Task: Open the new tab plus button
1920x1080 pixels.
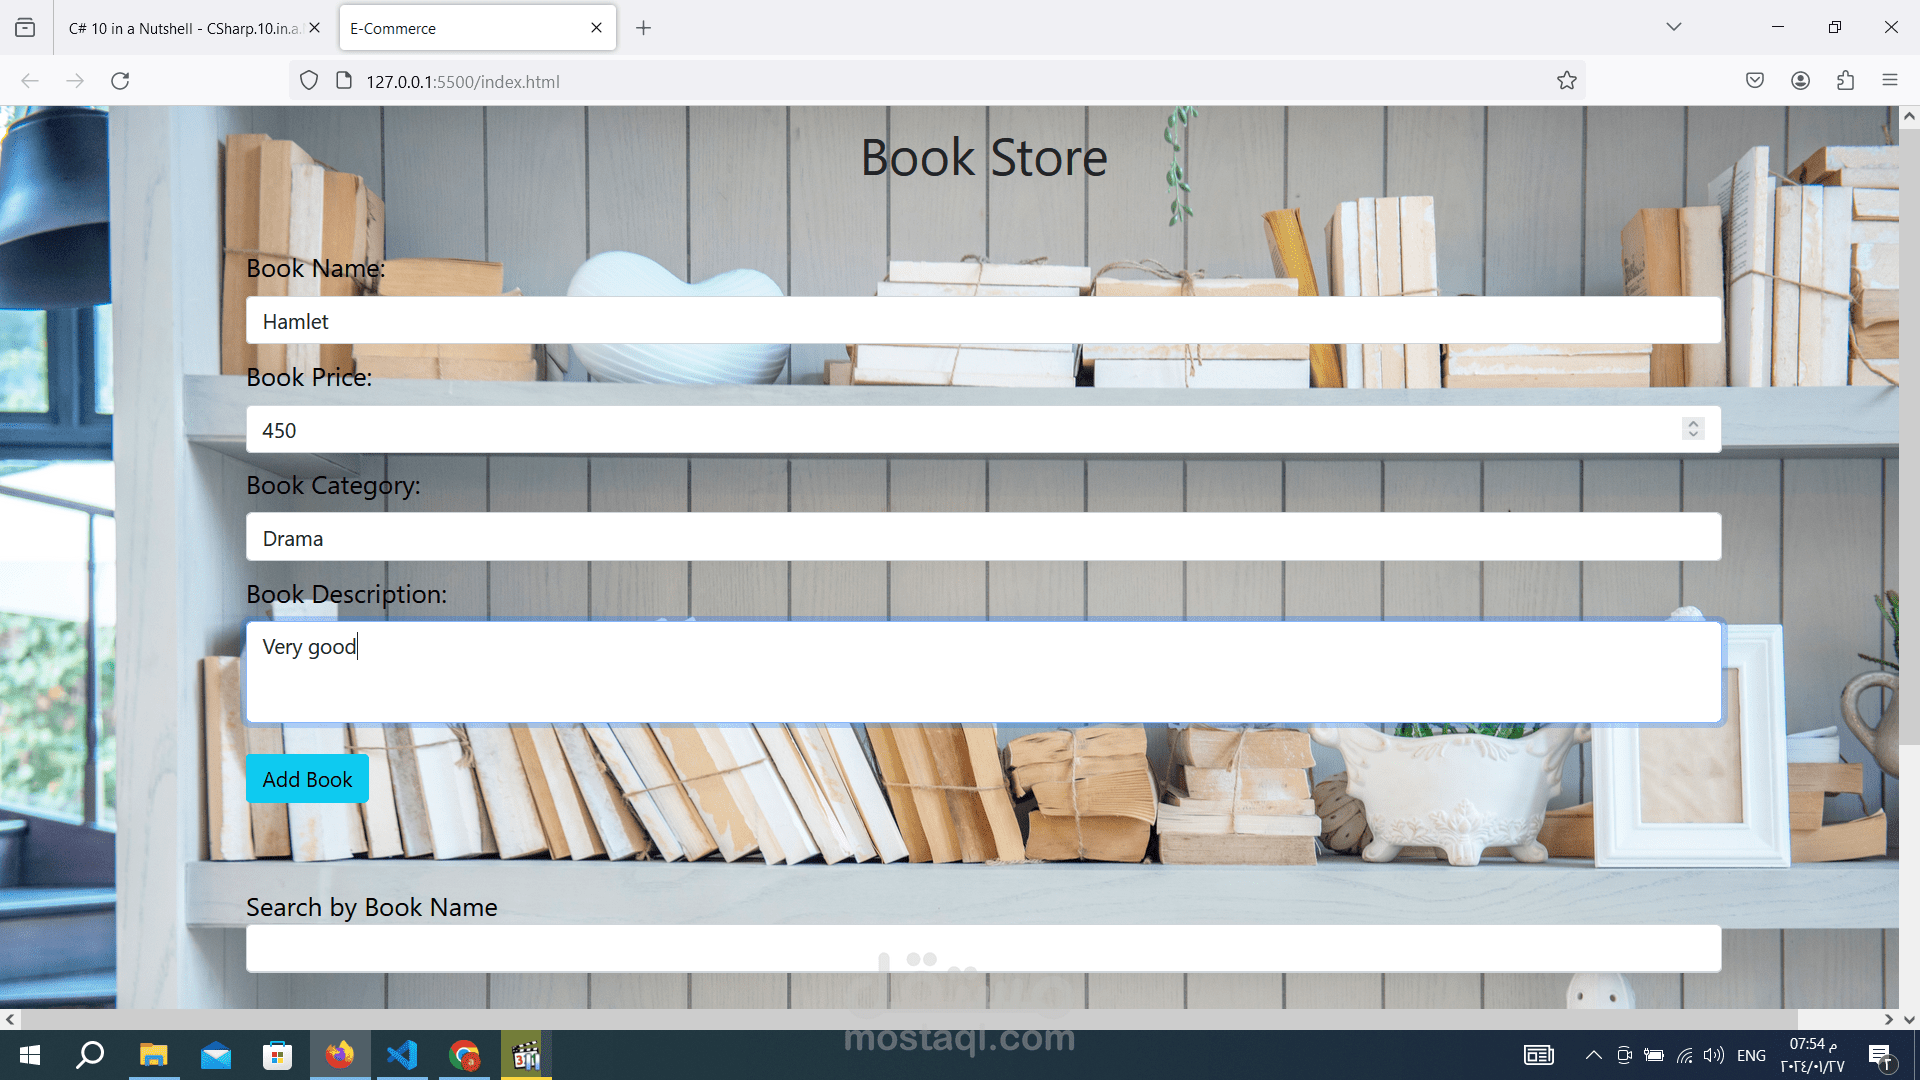Action: pyautogui.click(x=643, y=28)
